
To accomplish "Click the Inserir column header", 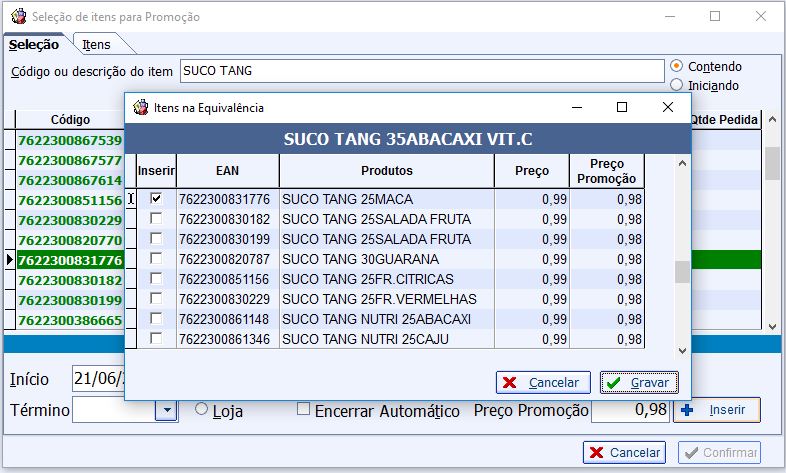I will [156, 171].
